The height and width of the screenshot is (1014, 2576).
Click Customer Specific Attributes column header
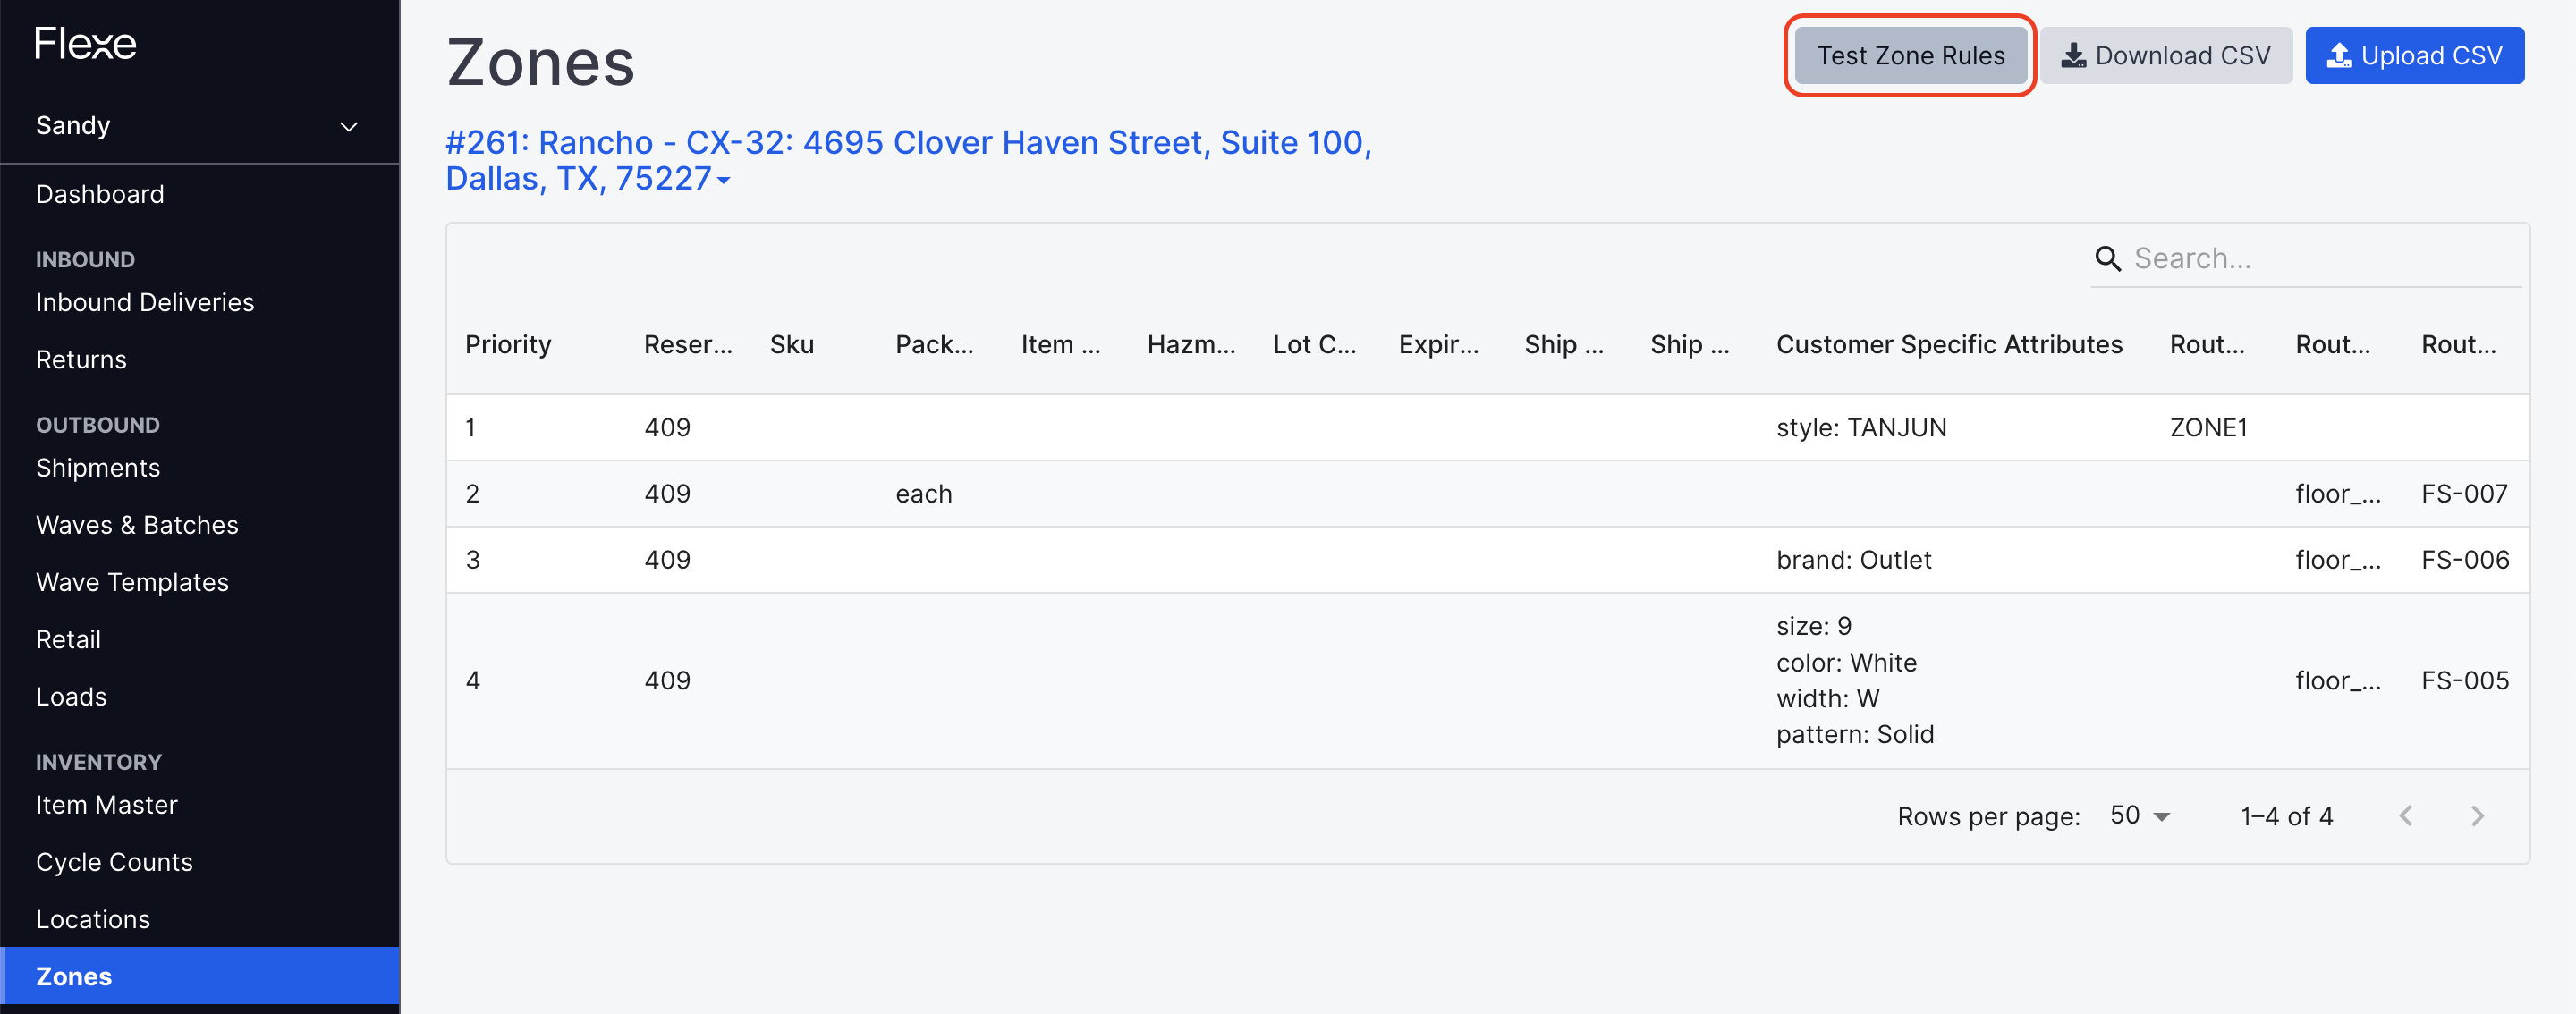(x=1949, y=344)
